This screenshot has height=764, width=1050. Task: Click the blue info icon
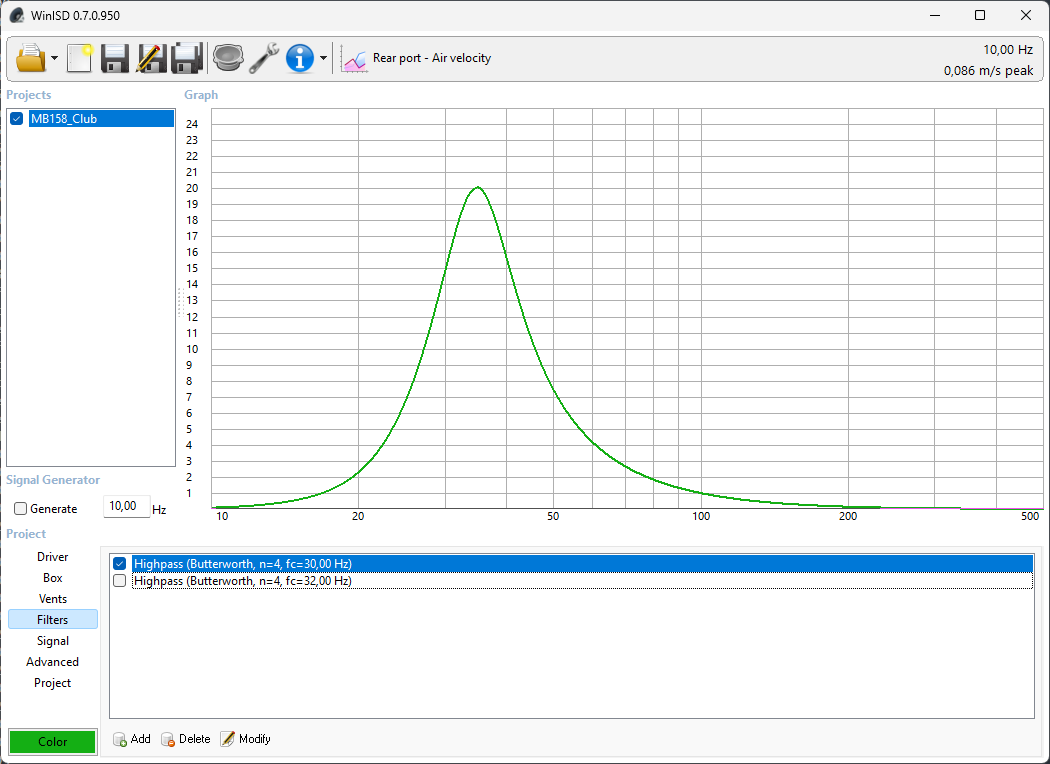[300, 58]
